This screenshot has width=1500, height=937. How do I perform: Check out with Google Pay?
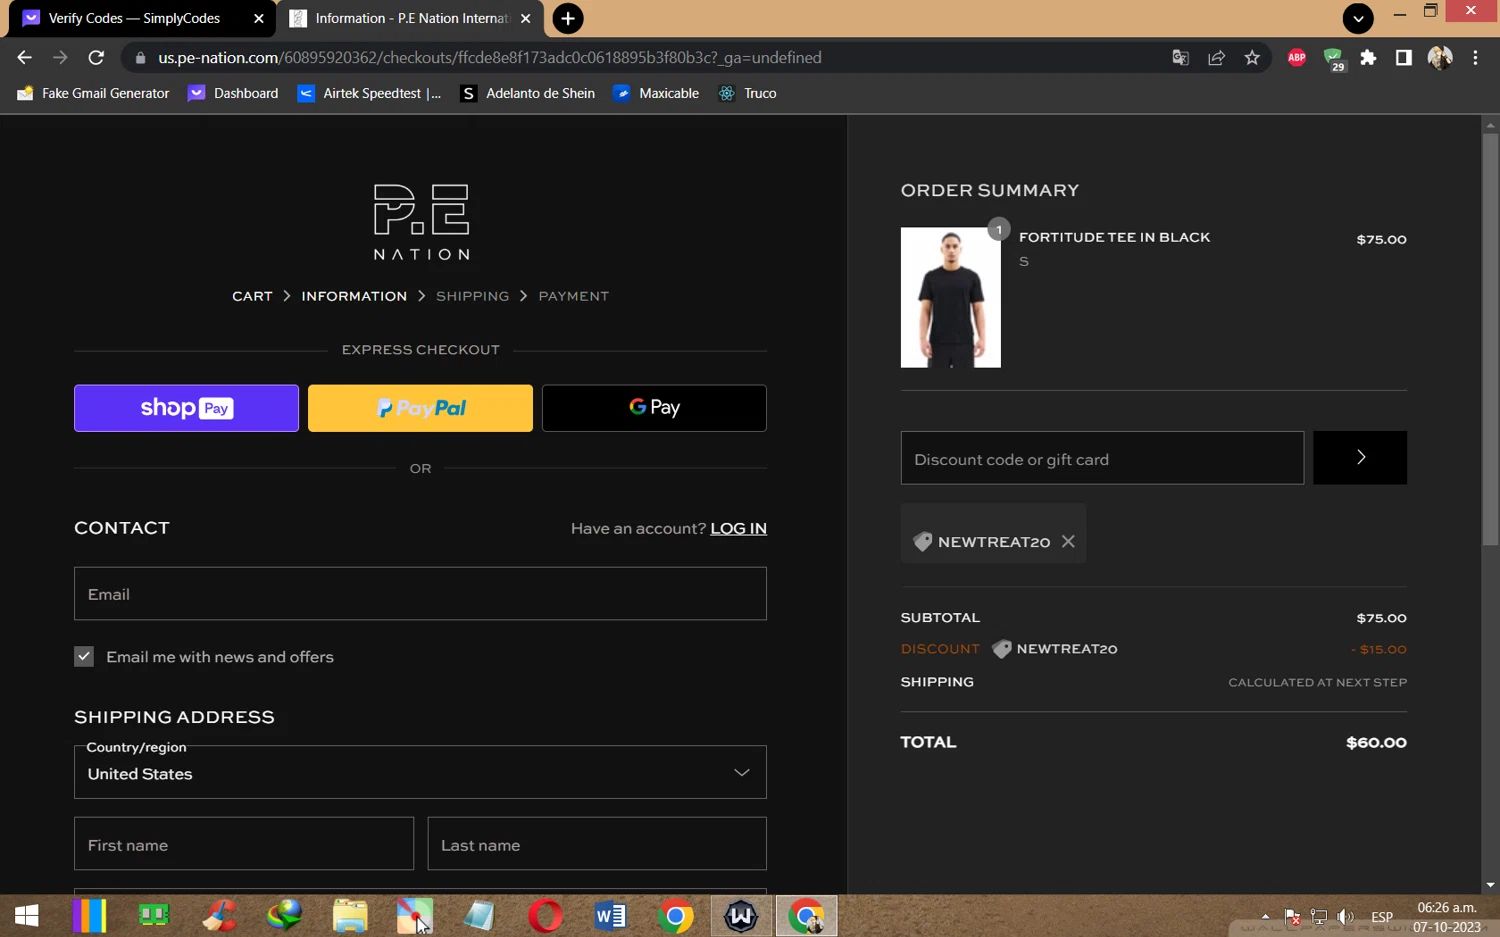coord(654,408)
